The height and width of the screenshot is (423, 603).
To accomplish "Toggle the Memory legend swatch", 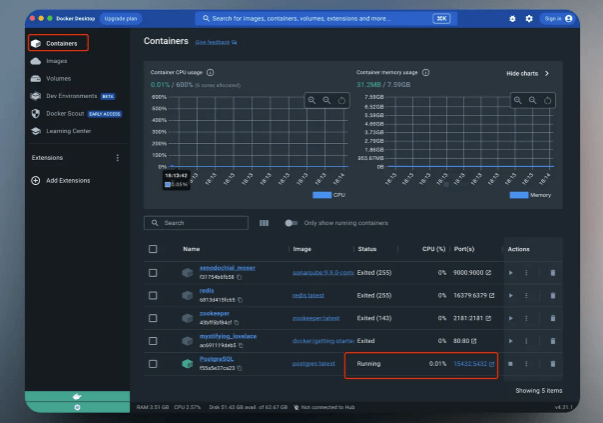I will click(519, 195).
